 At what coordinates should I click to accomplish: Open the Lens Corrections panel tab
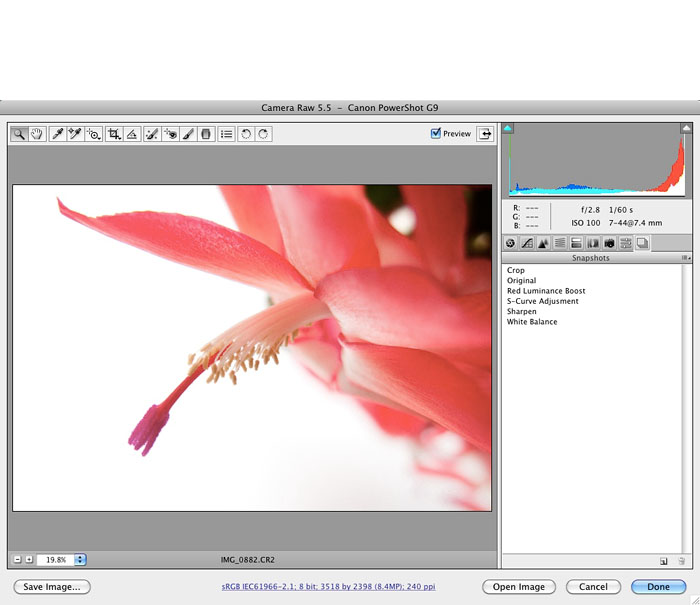(593, 243)
